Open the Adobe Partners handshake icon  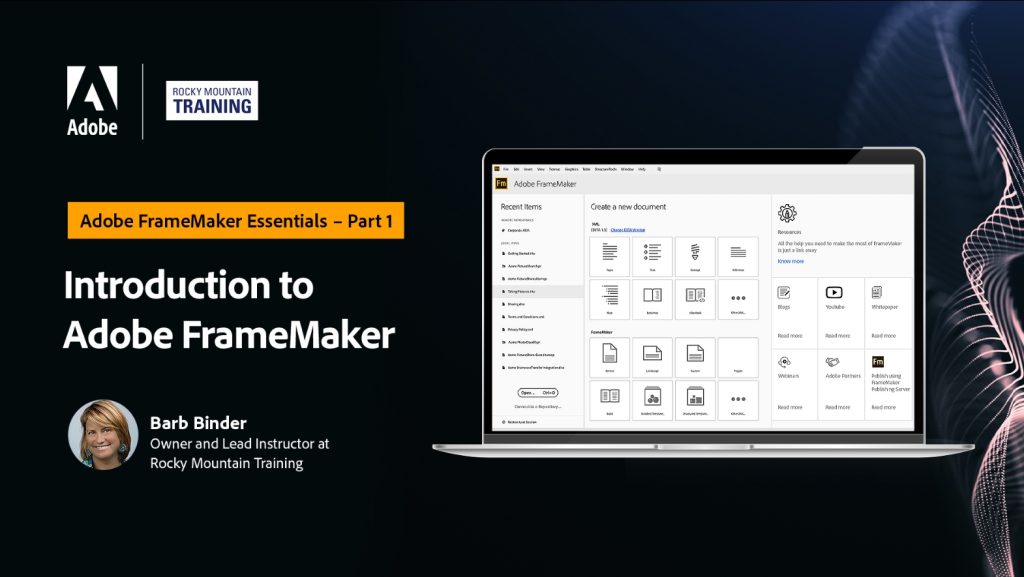click(x=832, y=362)
